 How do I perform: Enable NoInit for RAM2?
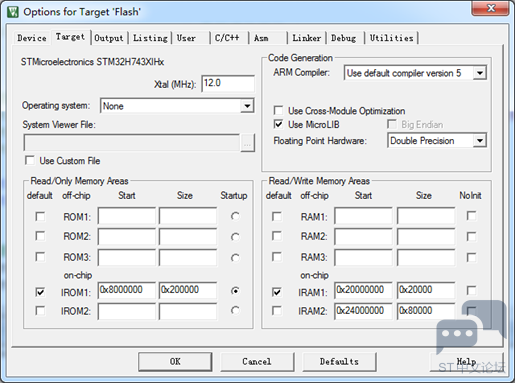(471, 237)
